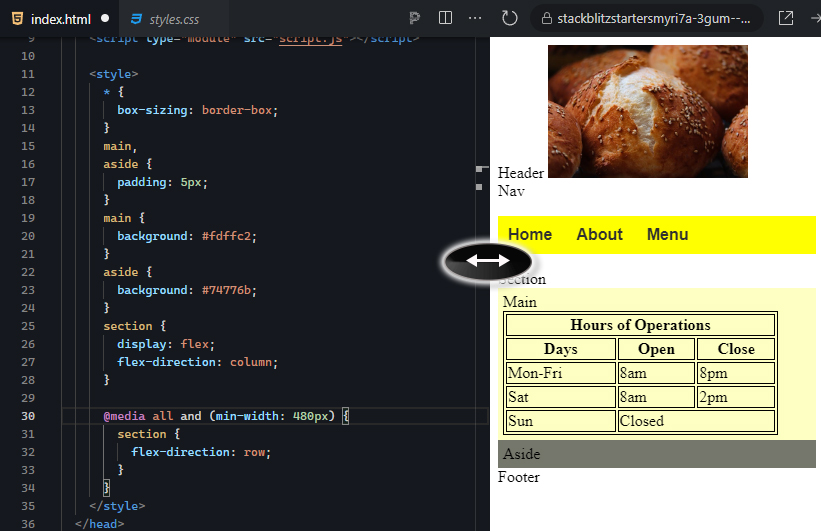Click the unsaved dot on index.html tab

(x=105, y=18)
